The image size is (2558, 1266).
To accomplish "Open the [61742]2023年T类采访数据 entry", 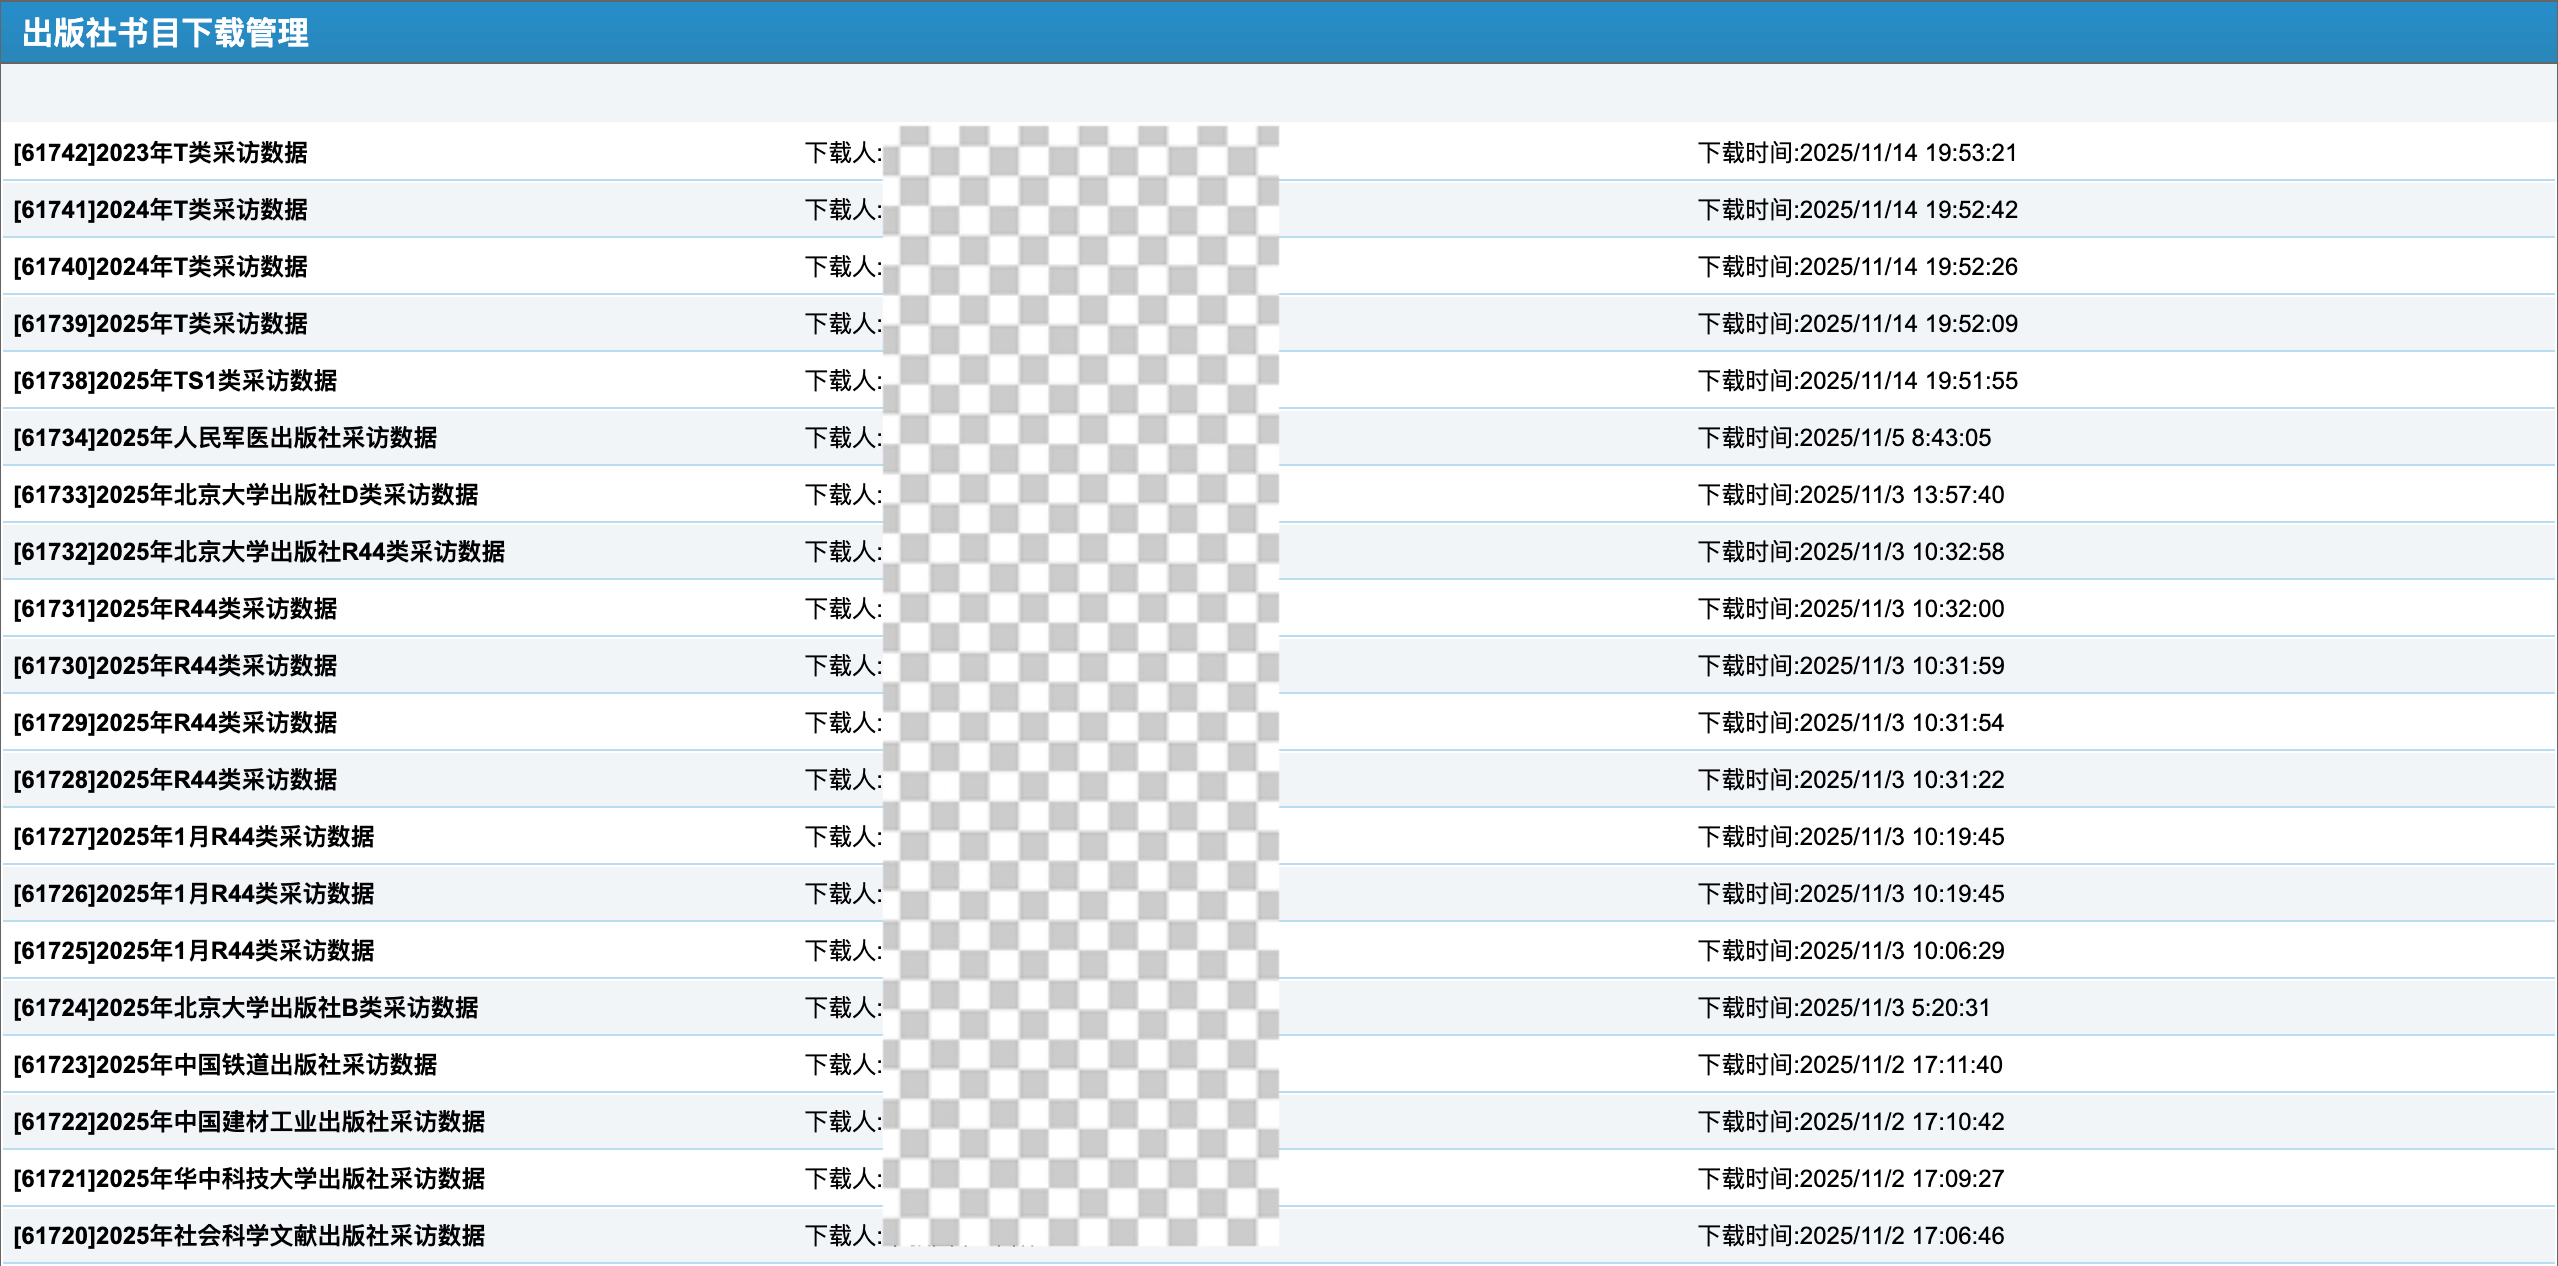I will pyautogui.click(x=160, y=153).
